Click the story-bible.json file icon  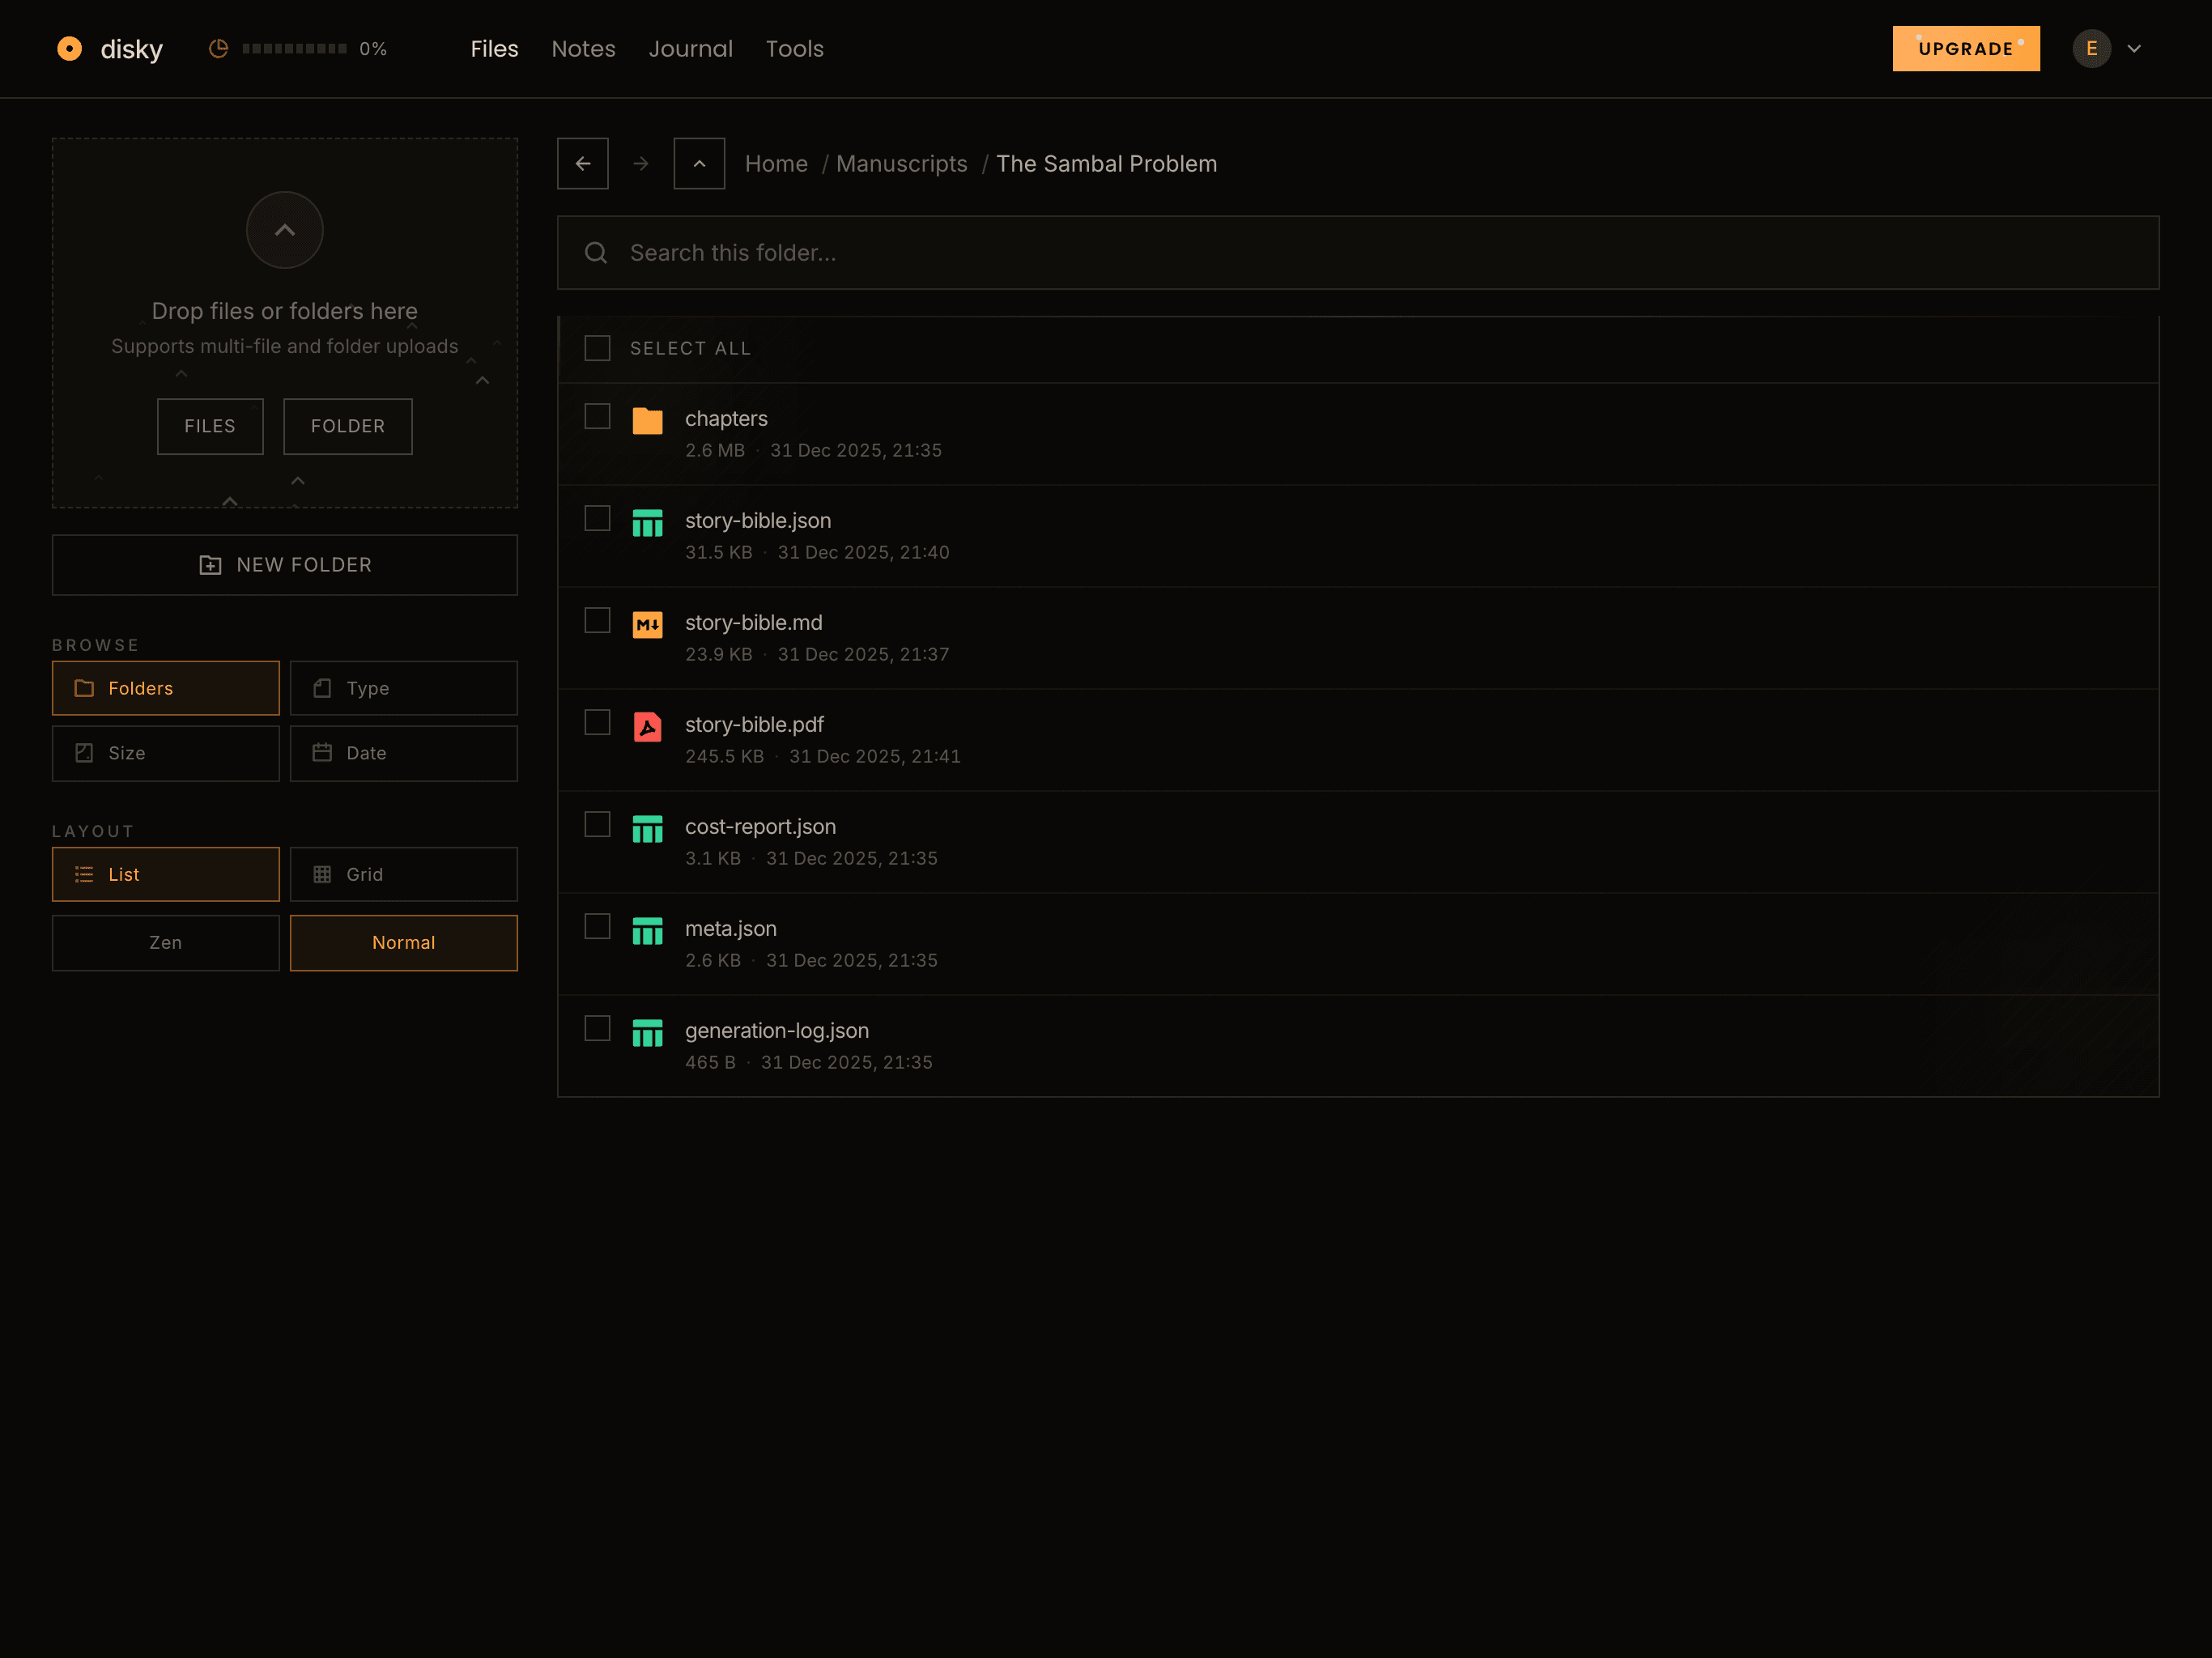(x=647, y=523)
